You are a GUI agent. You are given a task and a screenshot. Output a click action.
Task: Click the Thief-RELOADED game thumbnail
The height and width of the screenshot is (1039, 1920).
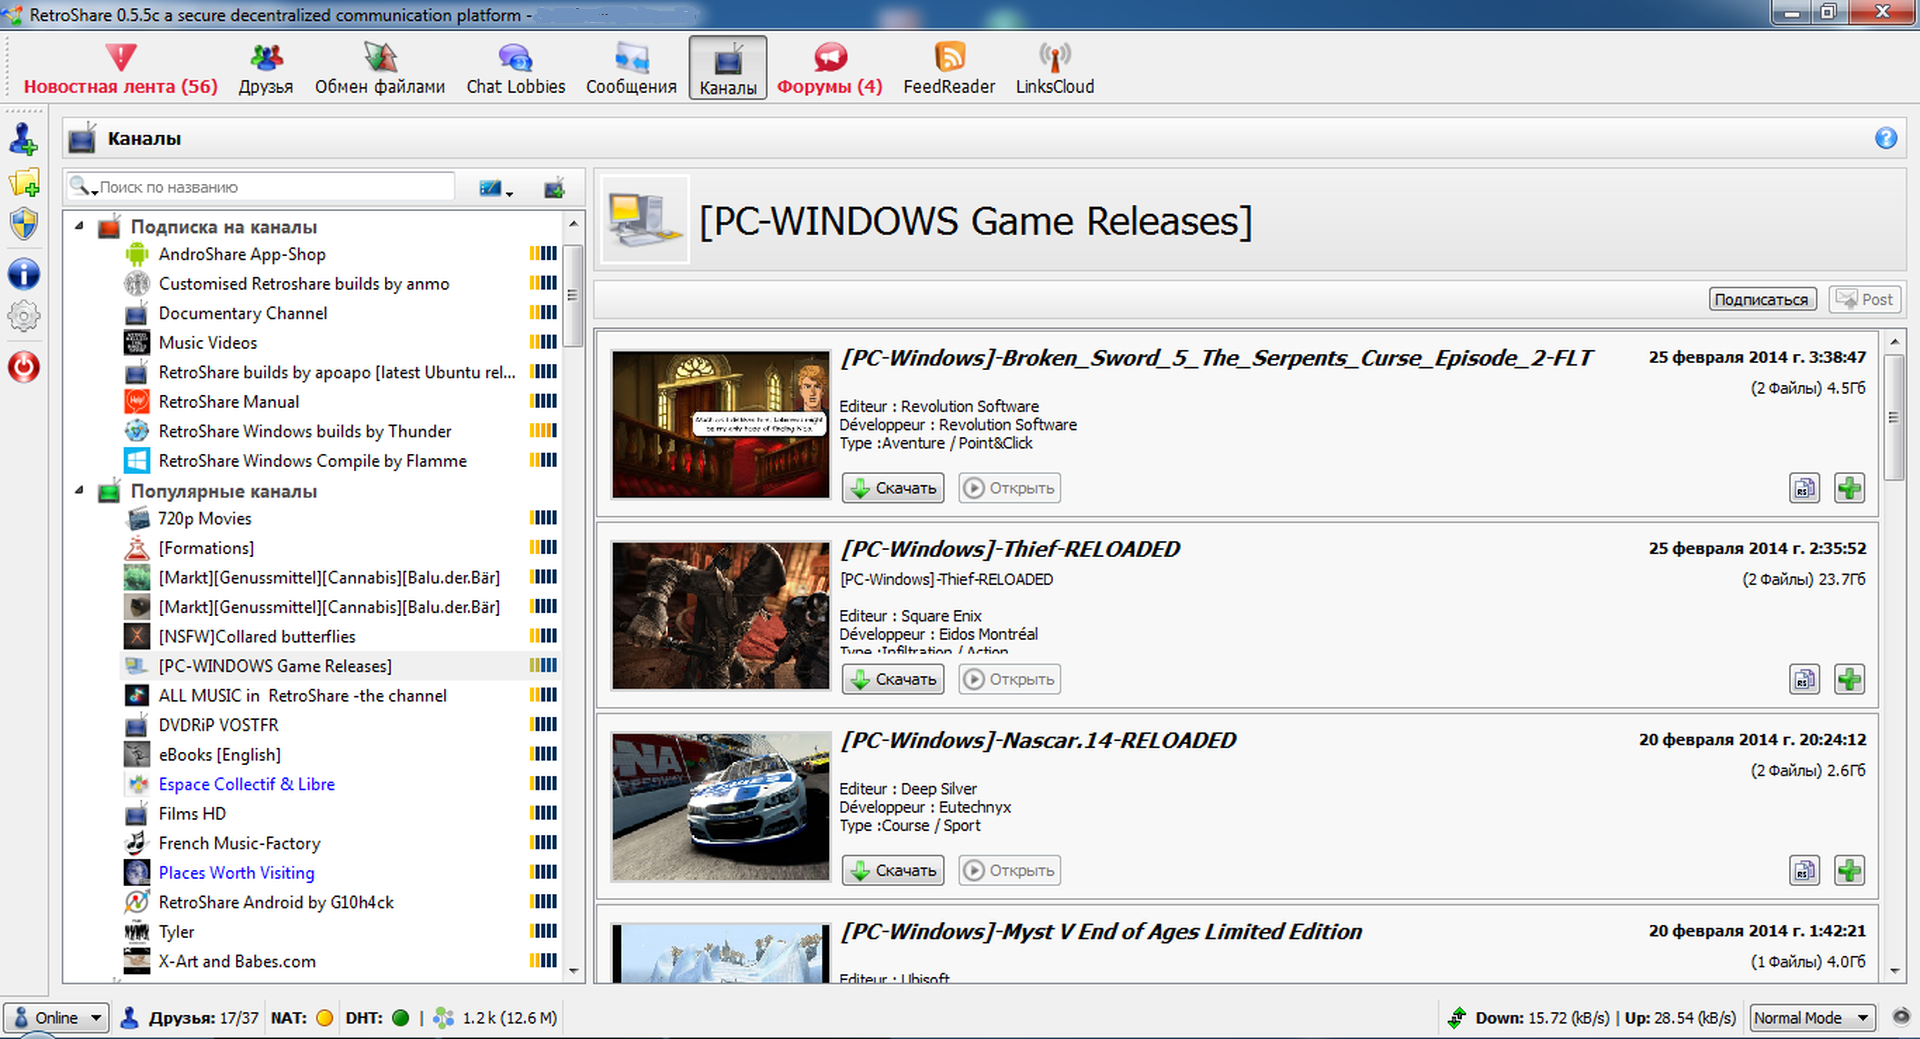pyautogui.click(x=720, y=615)
